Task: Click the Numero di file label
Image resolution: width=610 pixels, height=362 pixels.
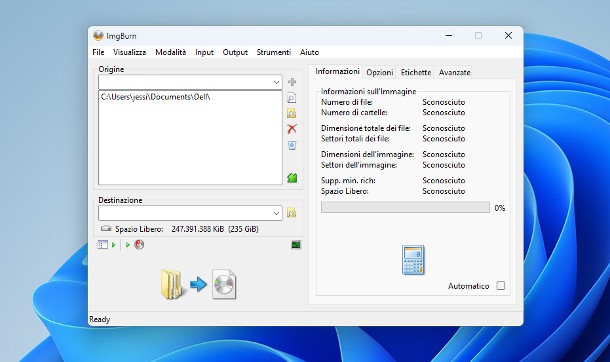Action: point(347,102)
